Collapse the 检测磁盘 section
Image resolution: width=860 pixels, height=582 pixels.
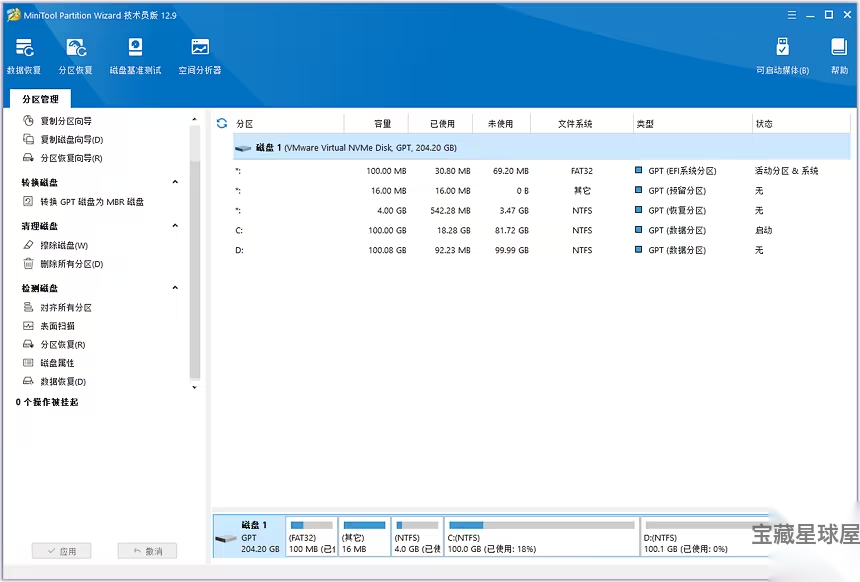coord(175,287)
